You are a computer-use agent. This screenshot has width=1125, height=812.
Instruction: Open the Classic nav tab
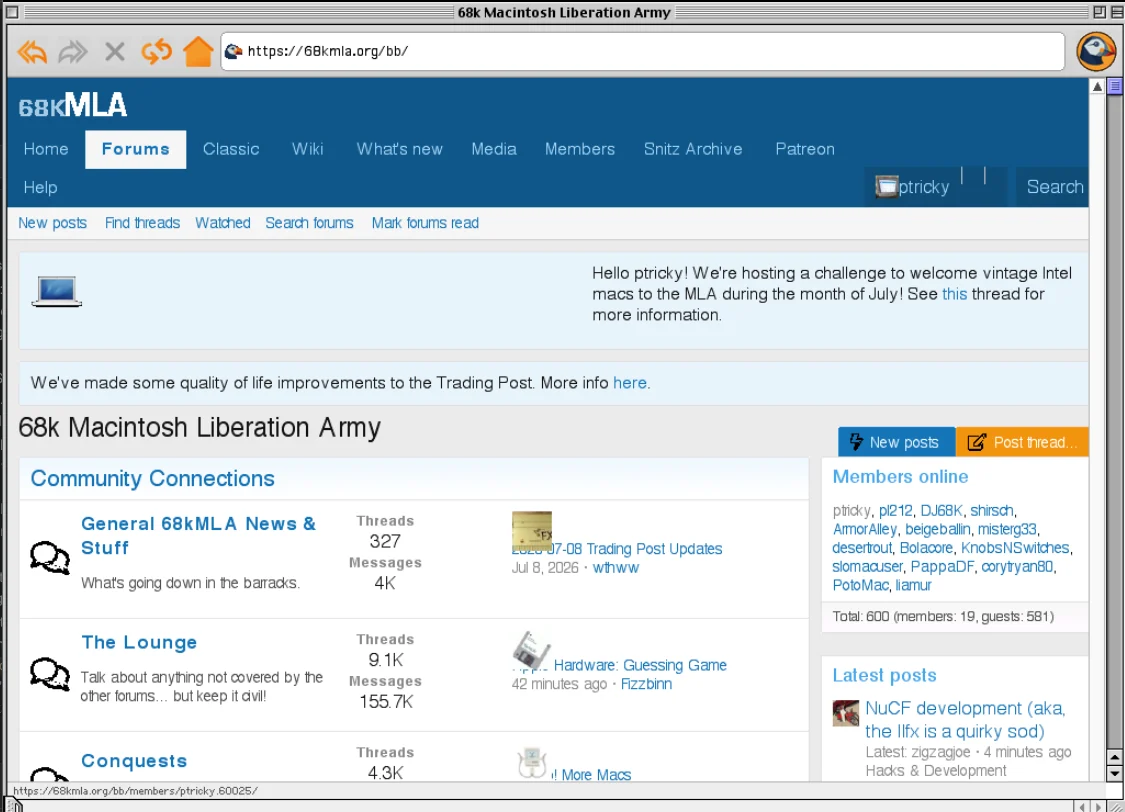pos(231,149)
